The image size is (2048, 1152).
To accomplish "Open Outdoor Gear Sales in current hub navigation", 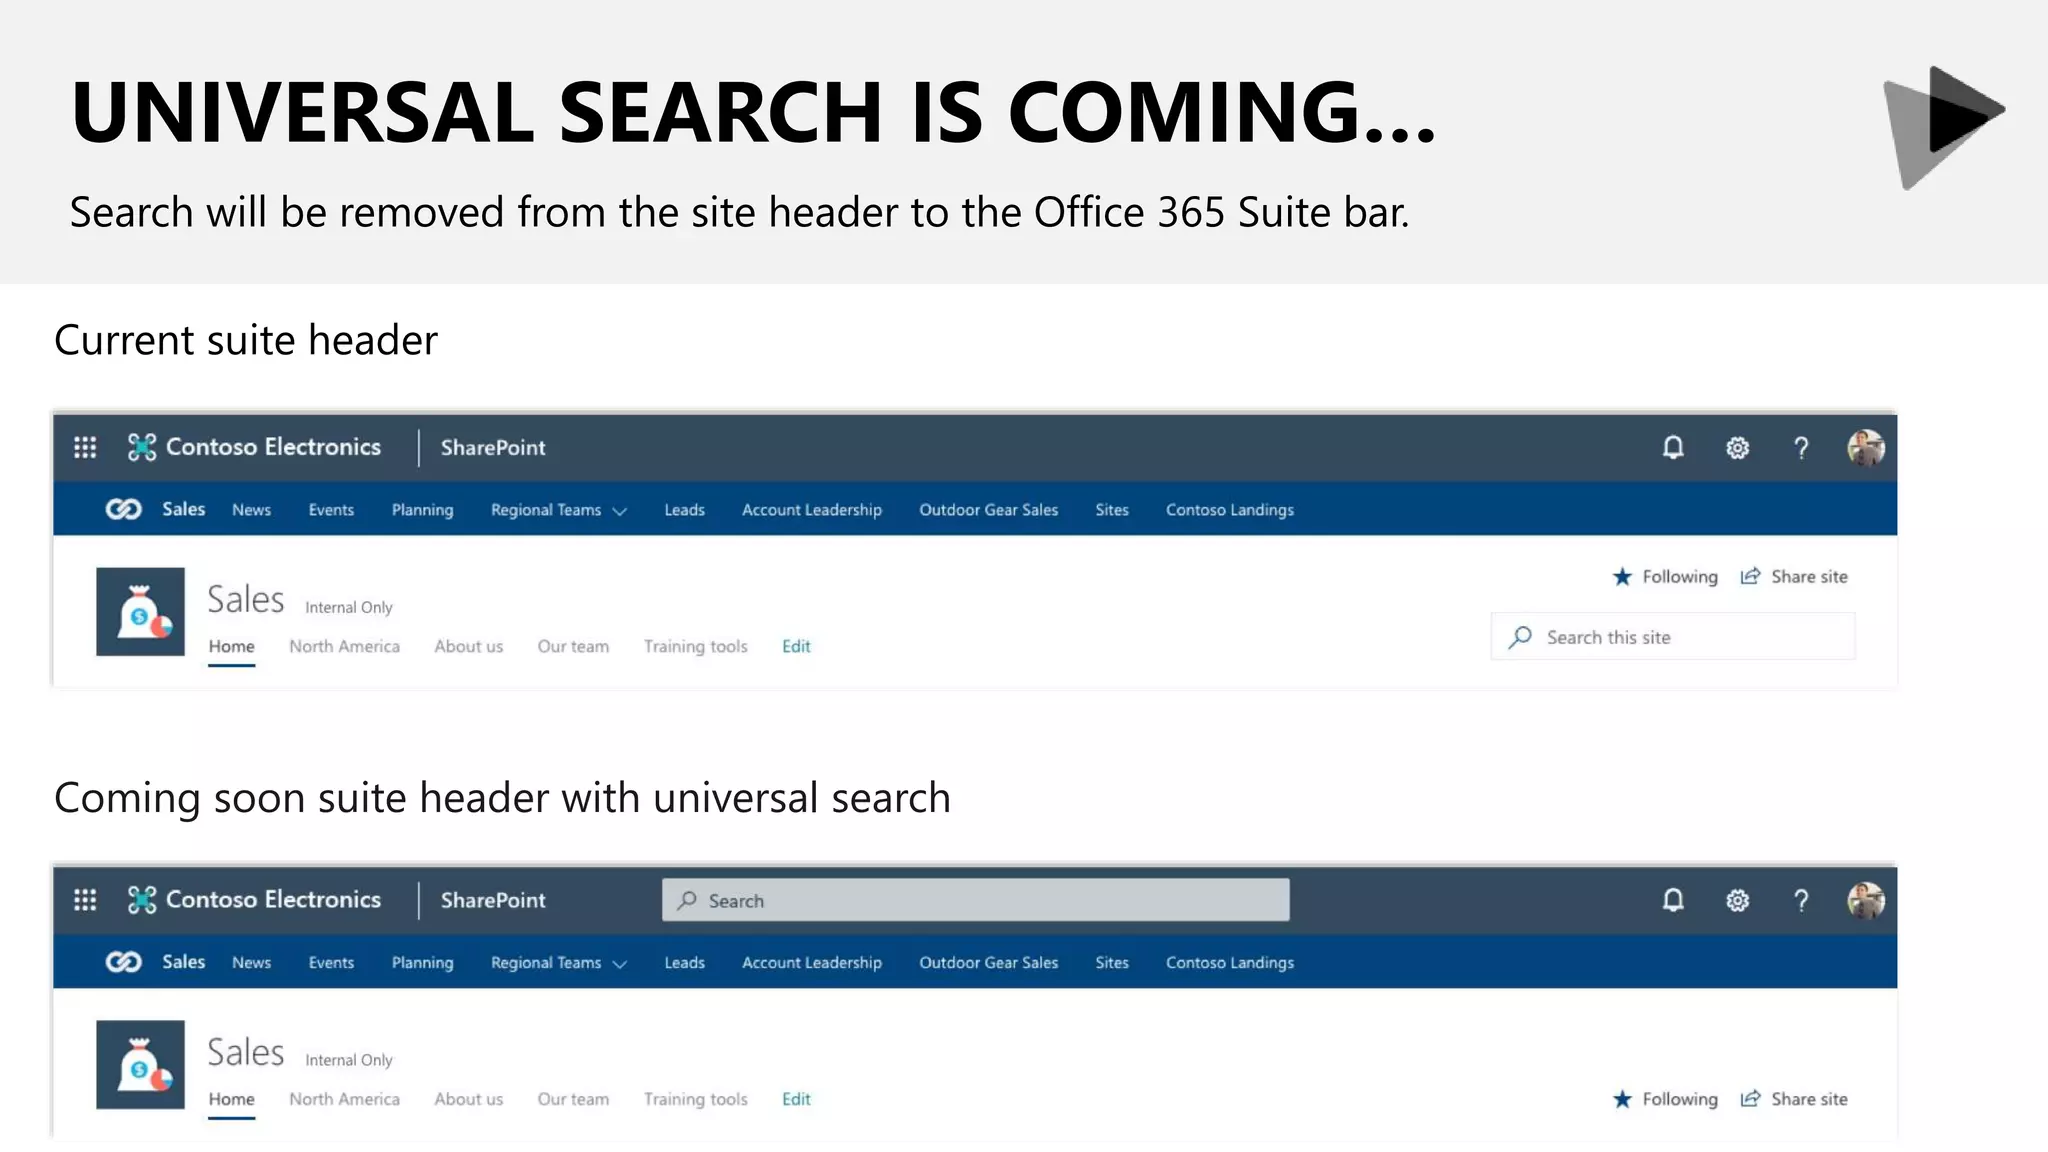I will (989, 510).
